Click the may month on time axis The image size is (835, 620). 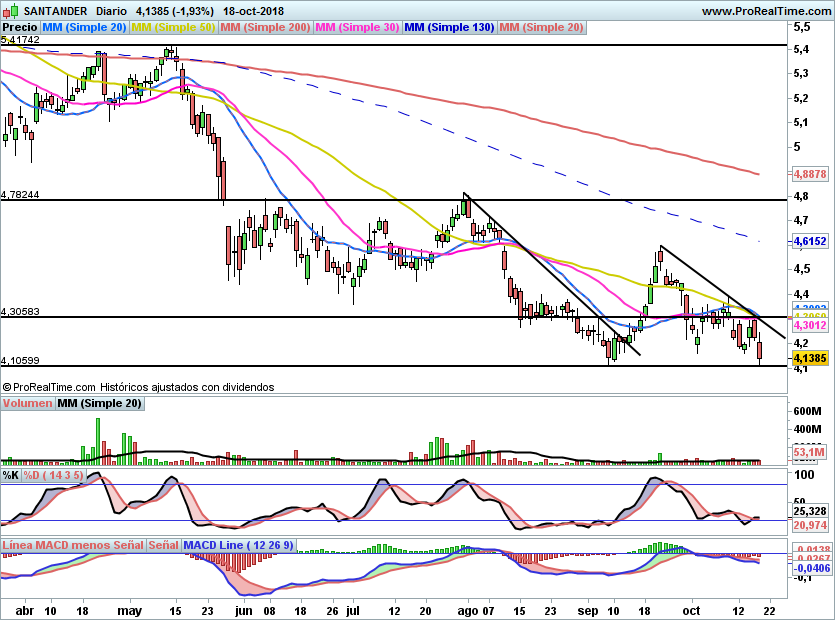click(x=129, y=611)
